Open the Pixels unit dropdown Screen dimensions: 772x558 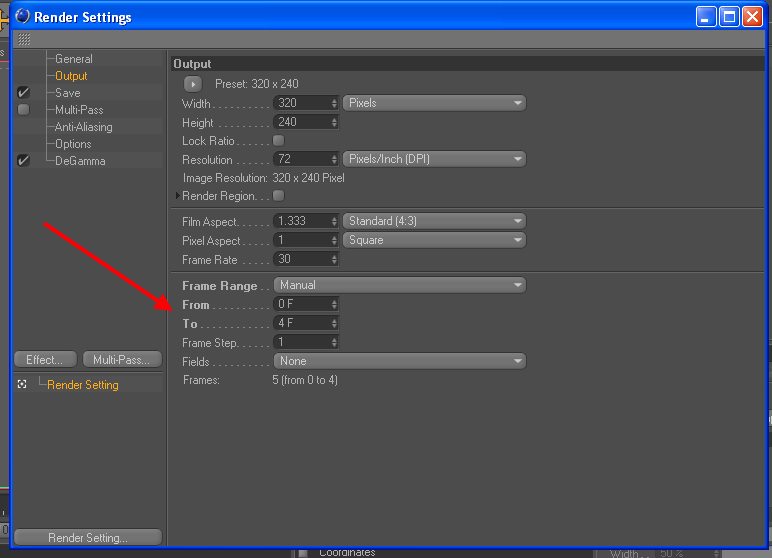point(434,103)
